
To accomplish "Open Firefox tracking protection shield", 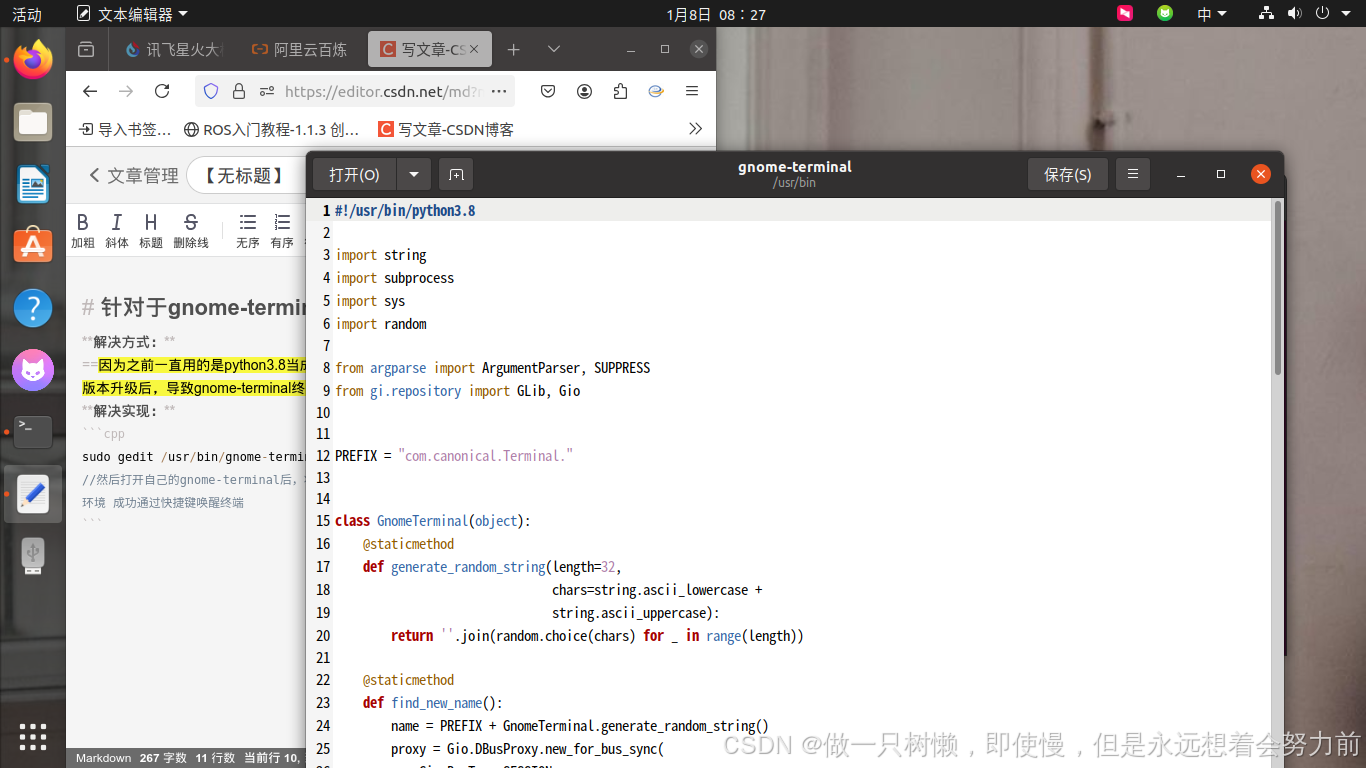I will tap(211, 90).
